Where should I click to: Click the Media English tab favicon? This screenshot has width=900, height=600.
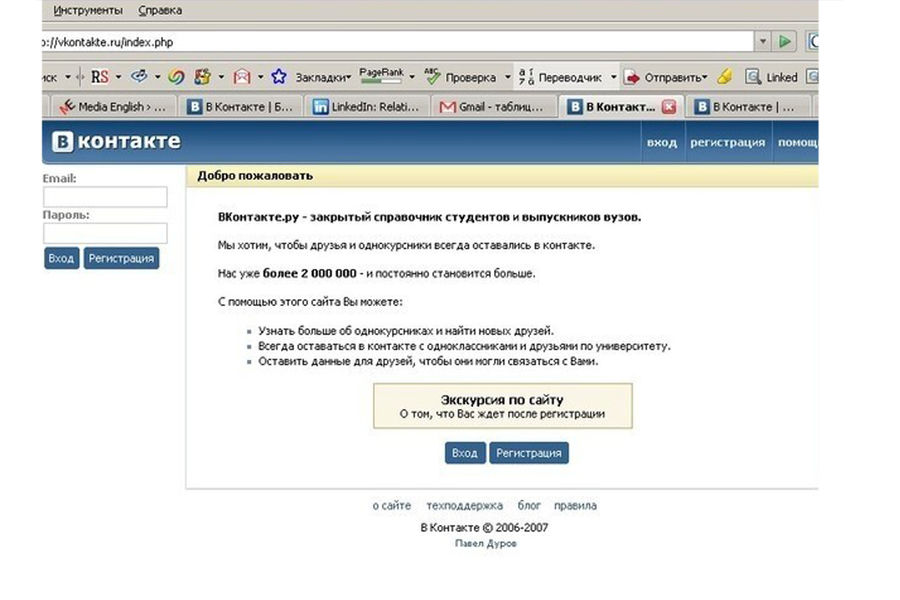click(67, 107)
